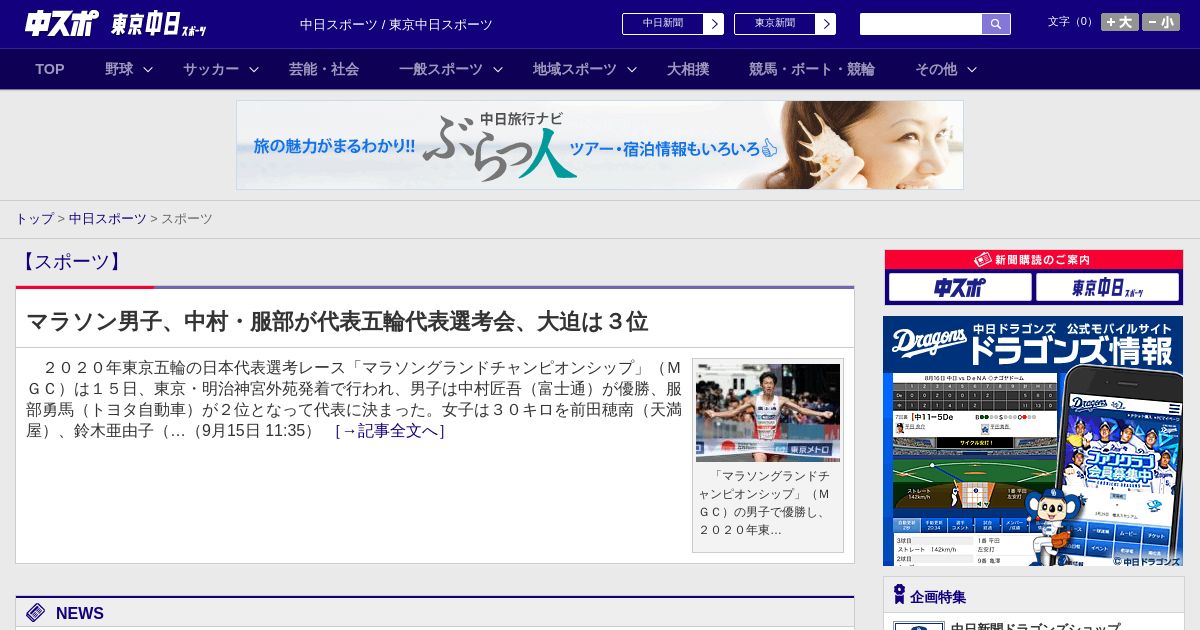Screen dimensions: 1200x630
Task: Open the marathon runner photo thumbnail
Action: point(768,412)
